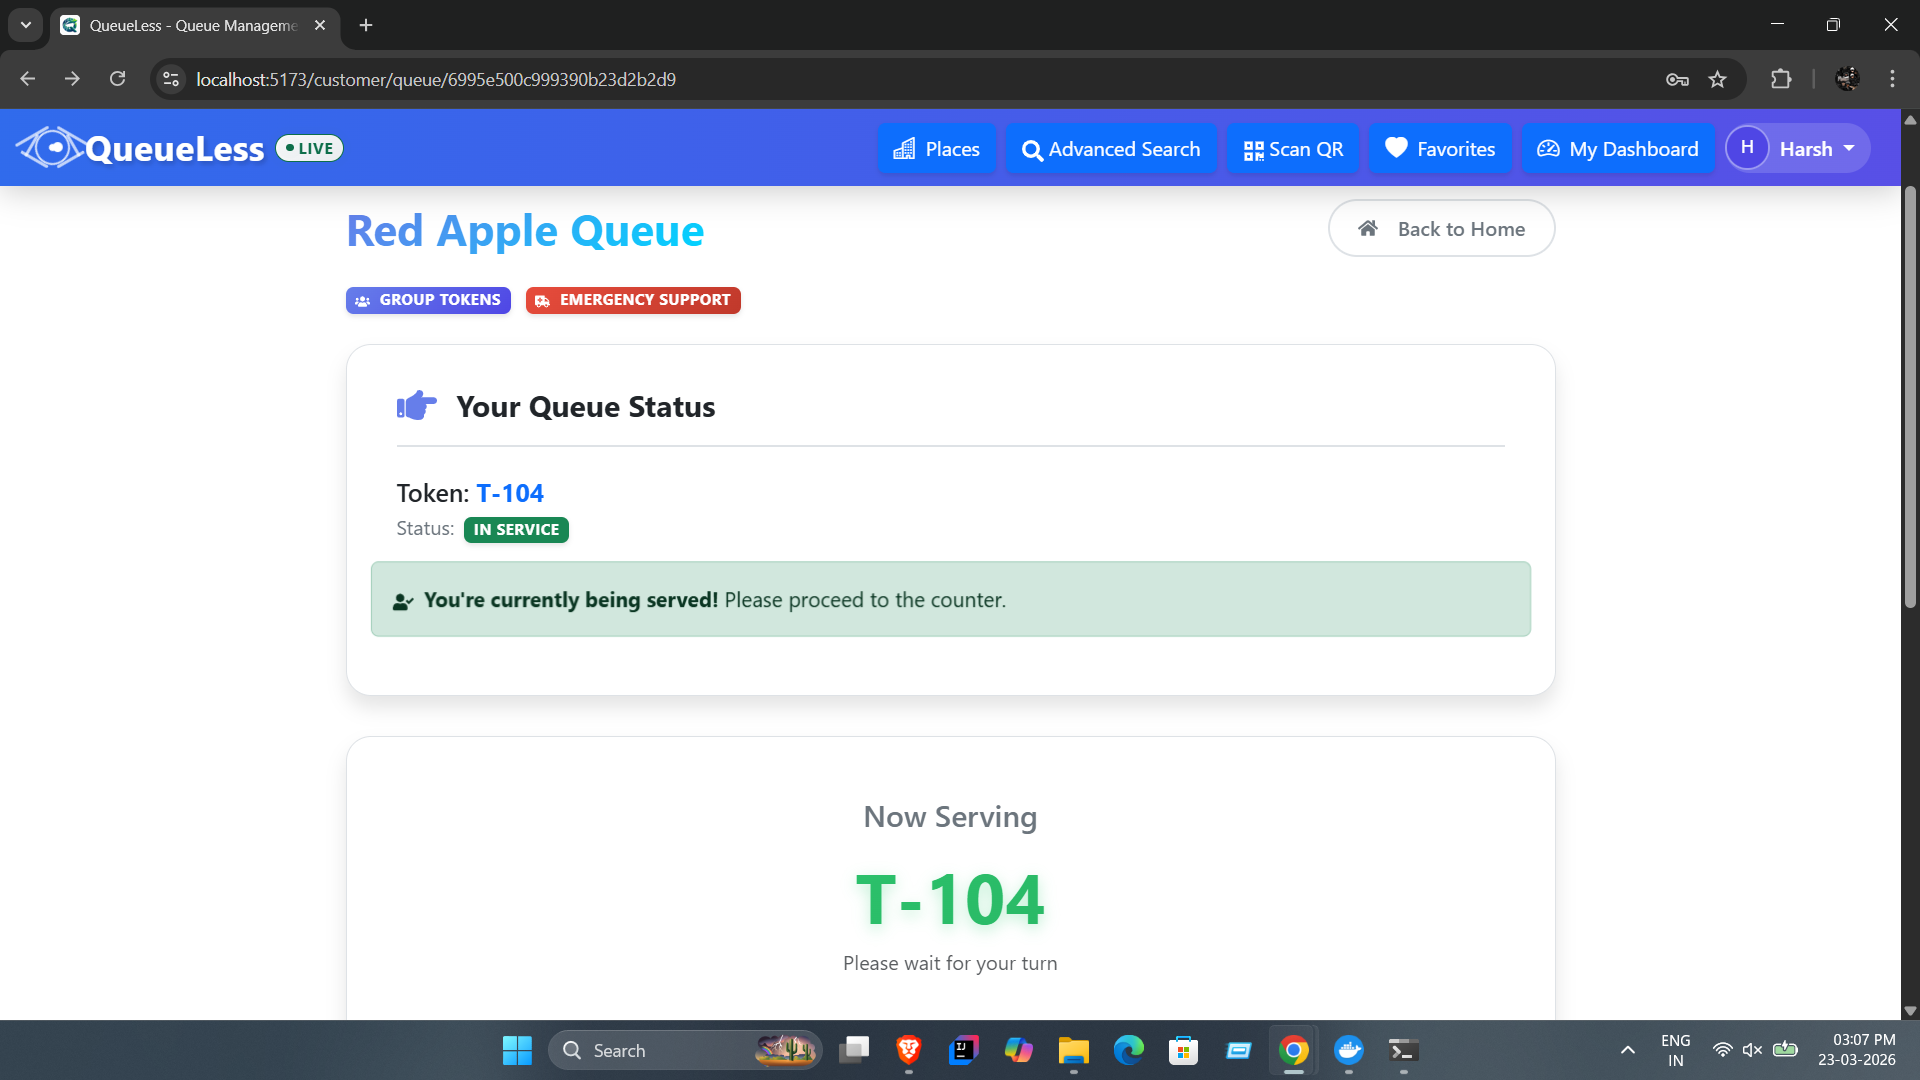
Task: Click the browser forward arrow
Action: point(72,79)
